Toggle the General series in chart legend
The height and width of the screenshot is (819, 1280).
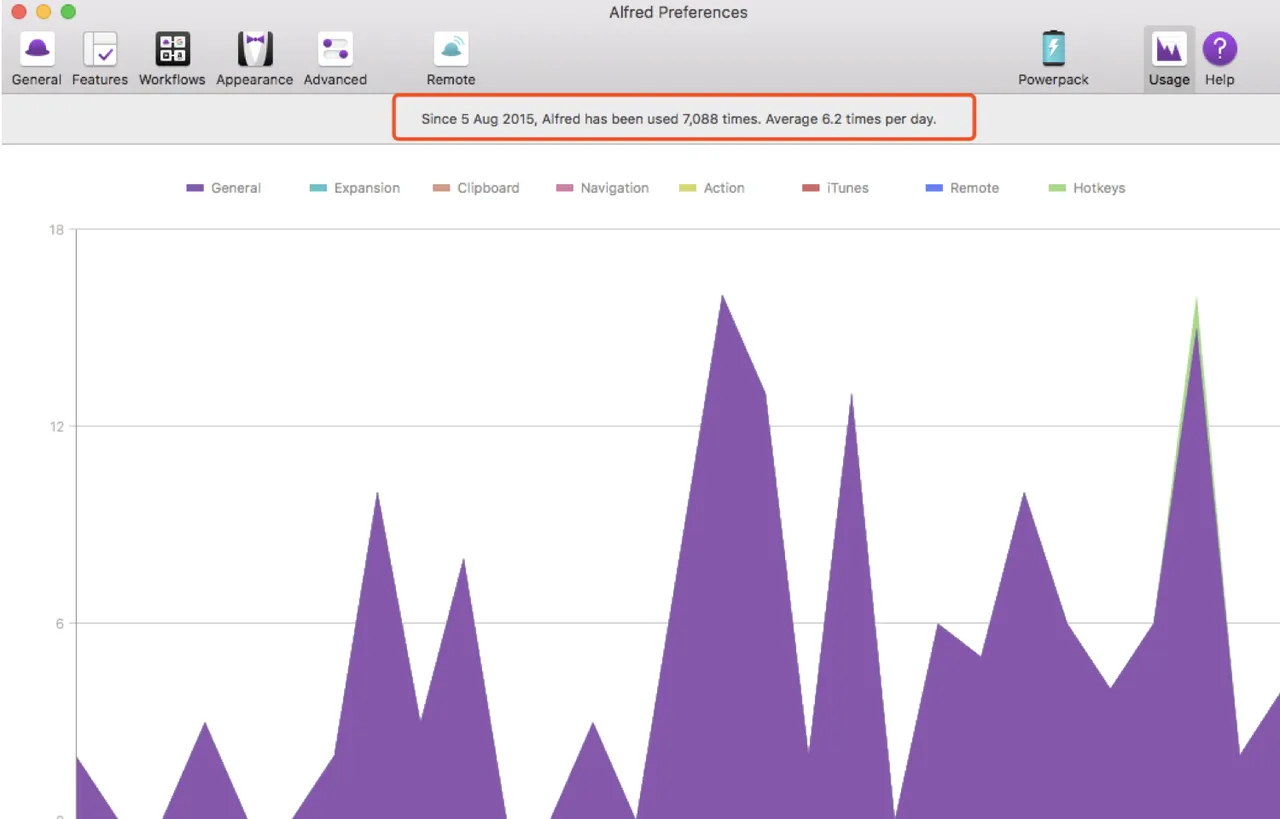(224, 188)
